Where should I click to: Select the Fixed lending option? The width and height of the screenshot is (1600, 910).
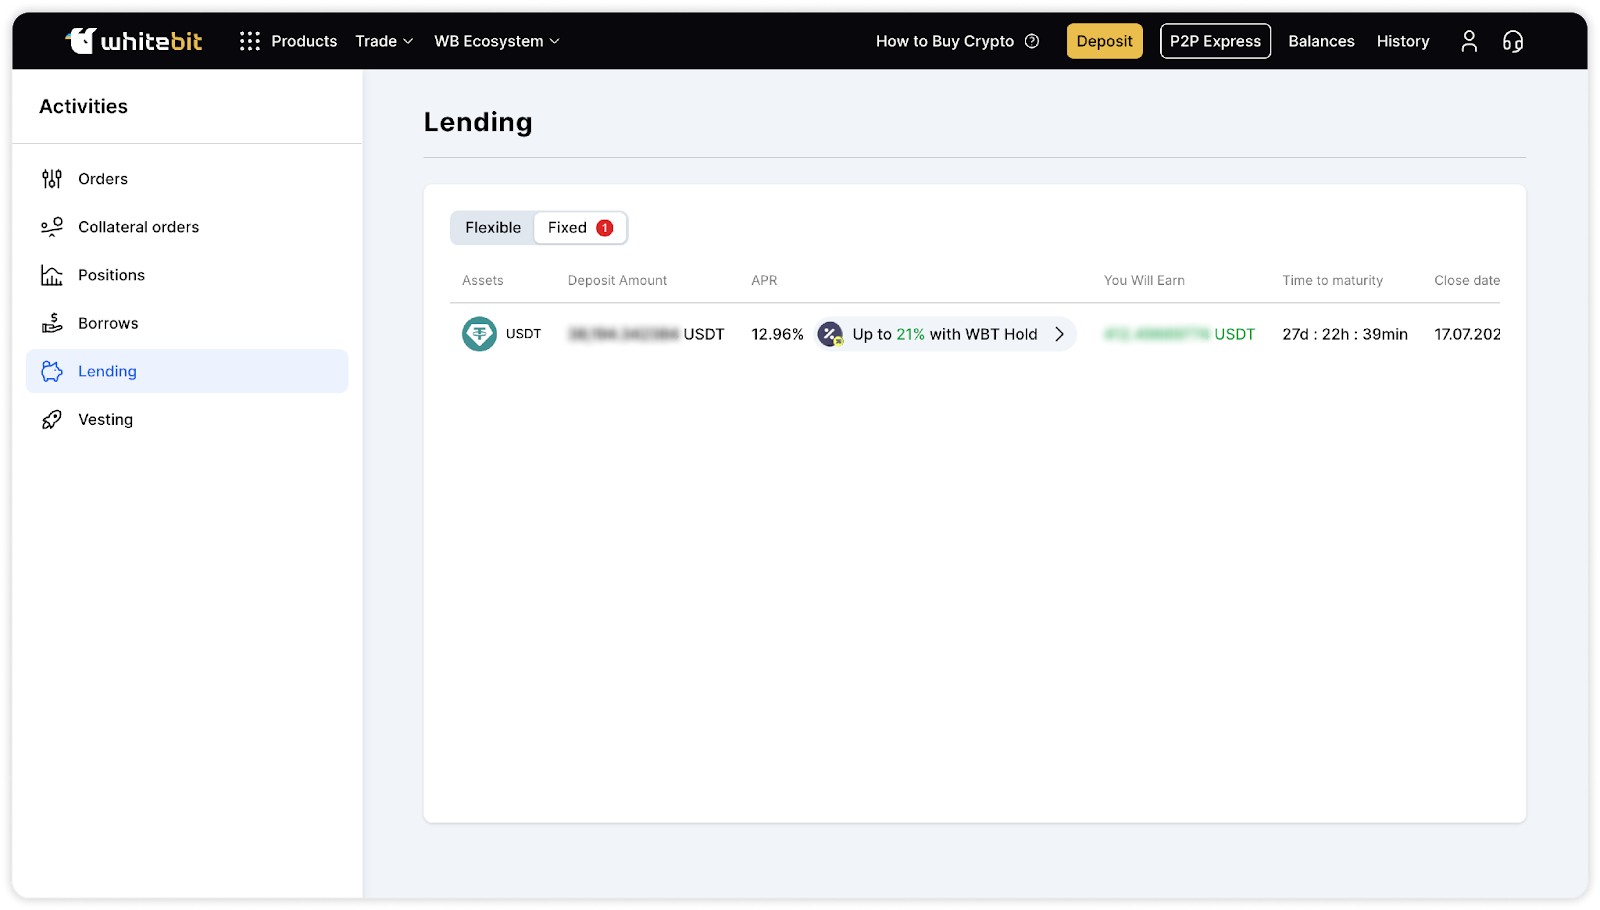click(567, 228)
